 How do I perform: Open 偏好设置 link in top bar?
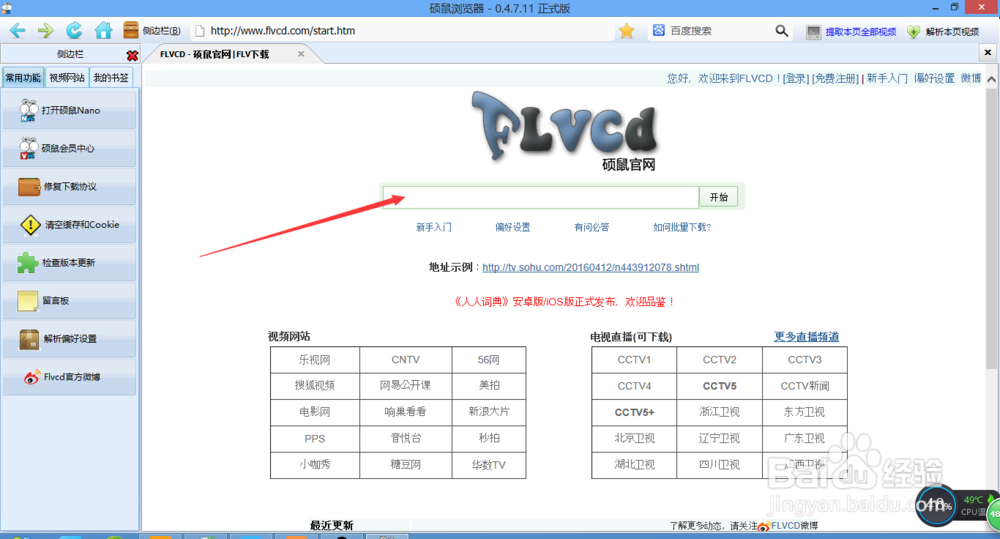934,78
